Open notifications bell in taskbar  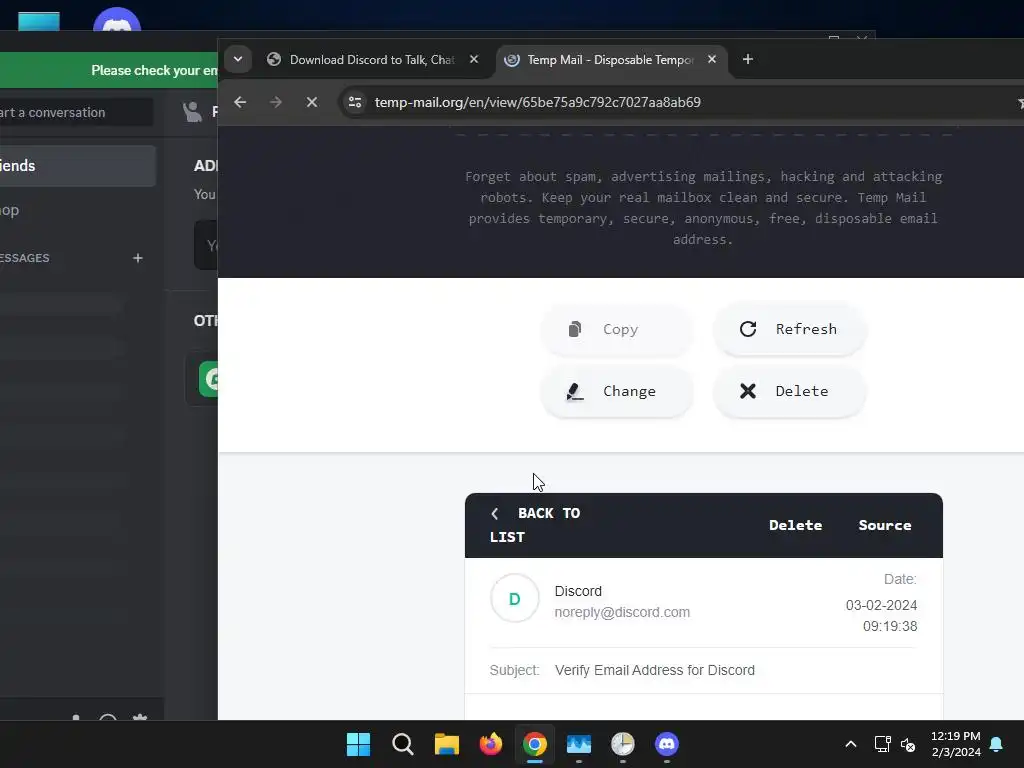996,744
